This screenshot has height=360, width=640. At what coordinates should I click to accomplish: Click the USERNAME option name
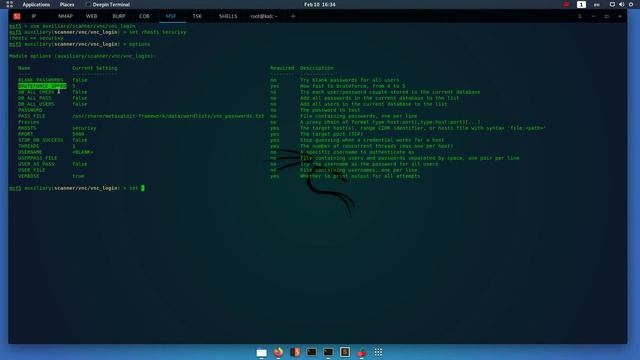(x=30, y=152)
